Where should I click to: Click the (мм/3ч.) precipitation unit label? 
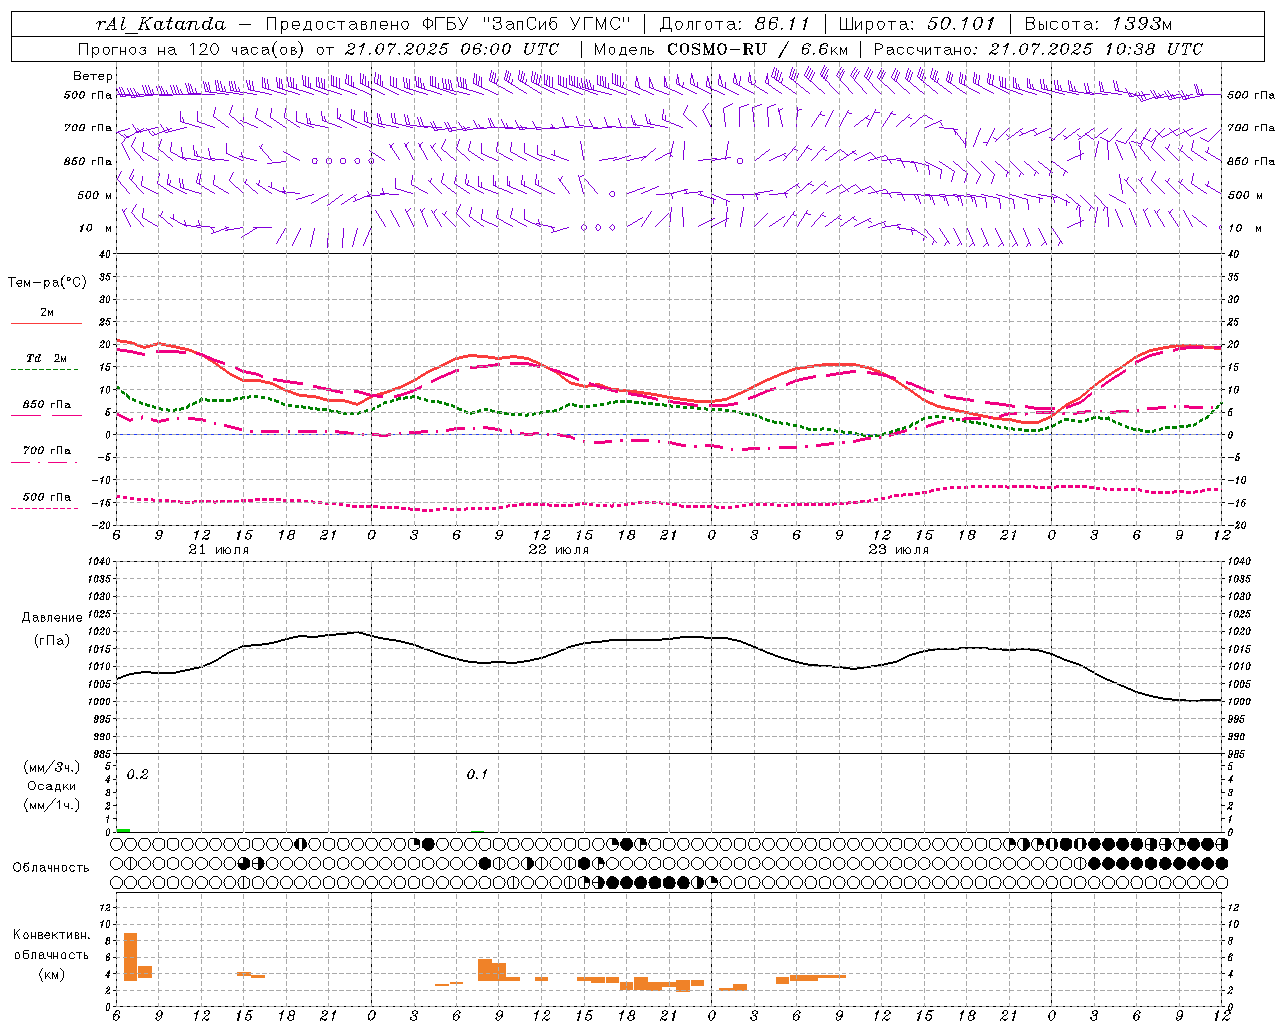(52, 767)
